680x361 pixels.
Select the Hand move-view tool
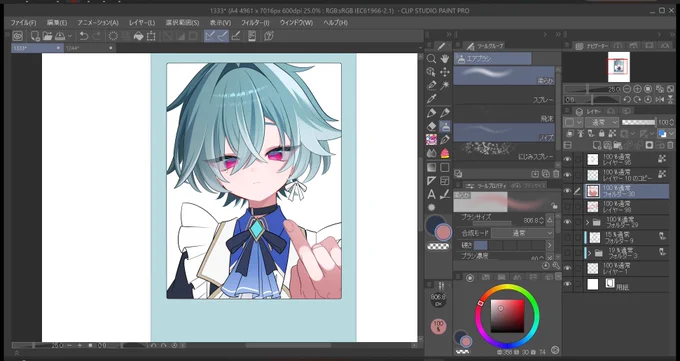tap(445, 59)
